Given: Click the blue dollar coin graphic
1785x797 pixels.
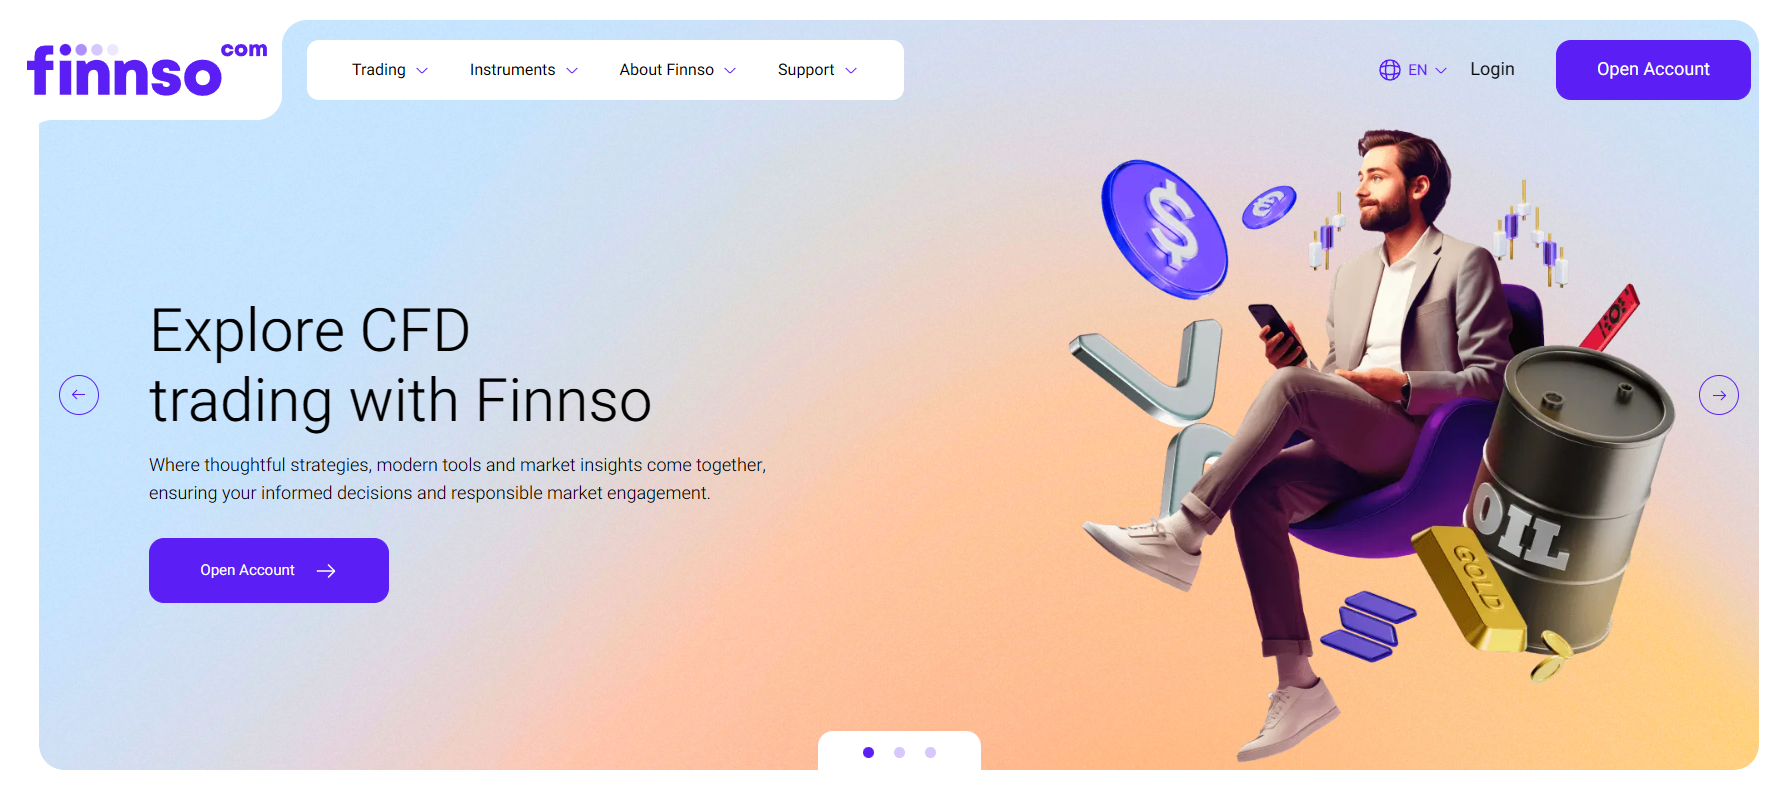Looking at the screenshot, I should coord(1164,230).
